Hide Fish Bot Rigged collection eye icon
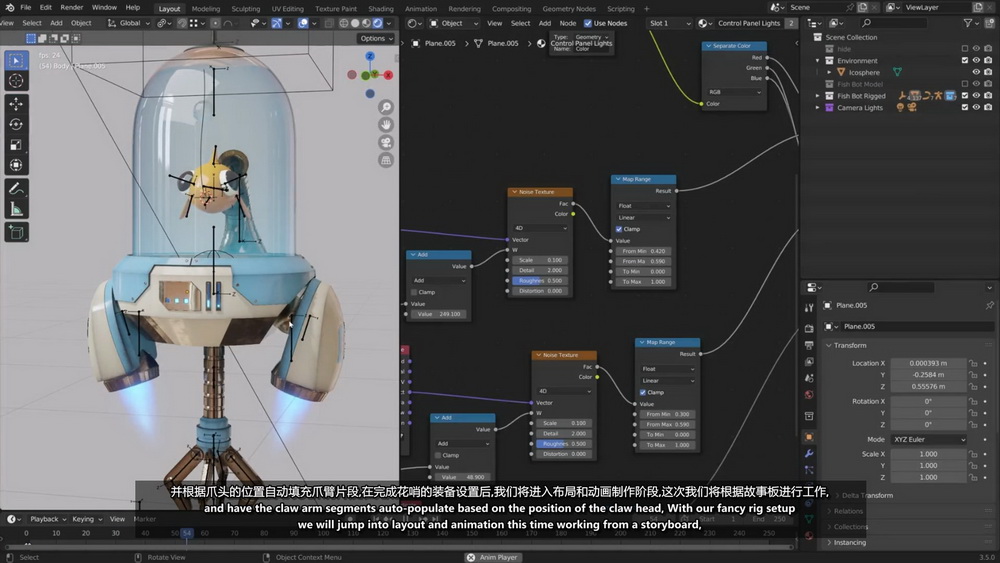 [x=976, y=96]
